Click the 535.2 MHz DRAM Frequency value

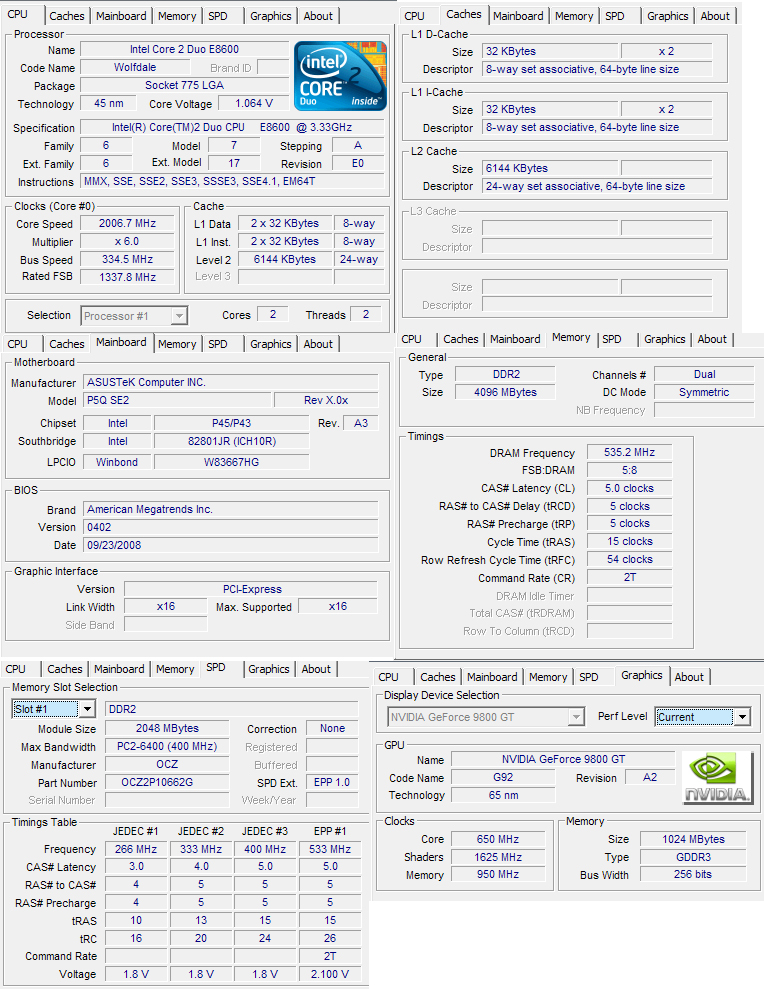point(630,452)
